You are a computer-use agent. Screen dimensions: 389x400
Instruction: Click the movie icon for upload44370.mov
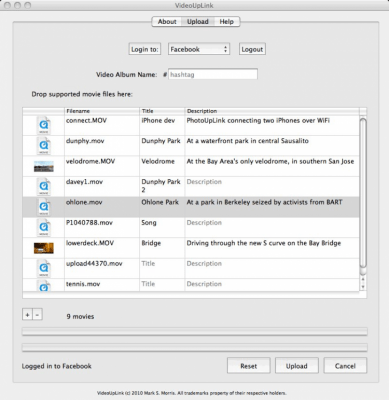click(x=44, y=268)
